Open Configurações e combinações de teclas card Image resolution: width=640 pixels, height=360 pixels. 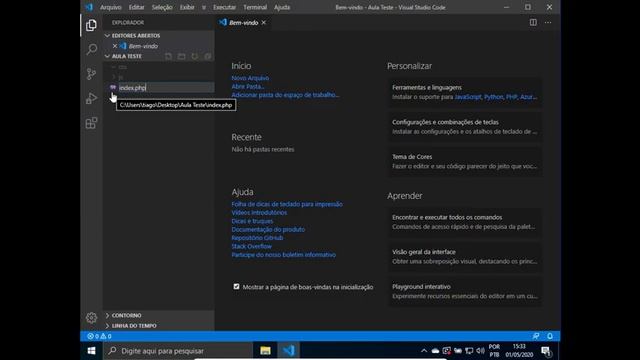(464, 127)
